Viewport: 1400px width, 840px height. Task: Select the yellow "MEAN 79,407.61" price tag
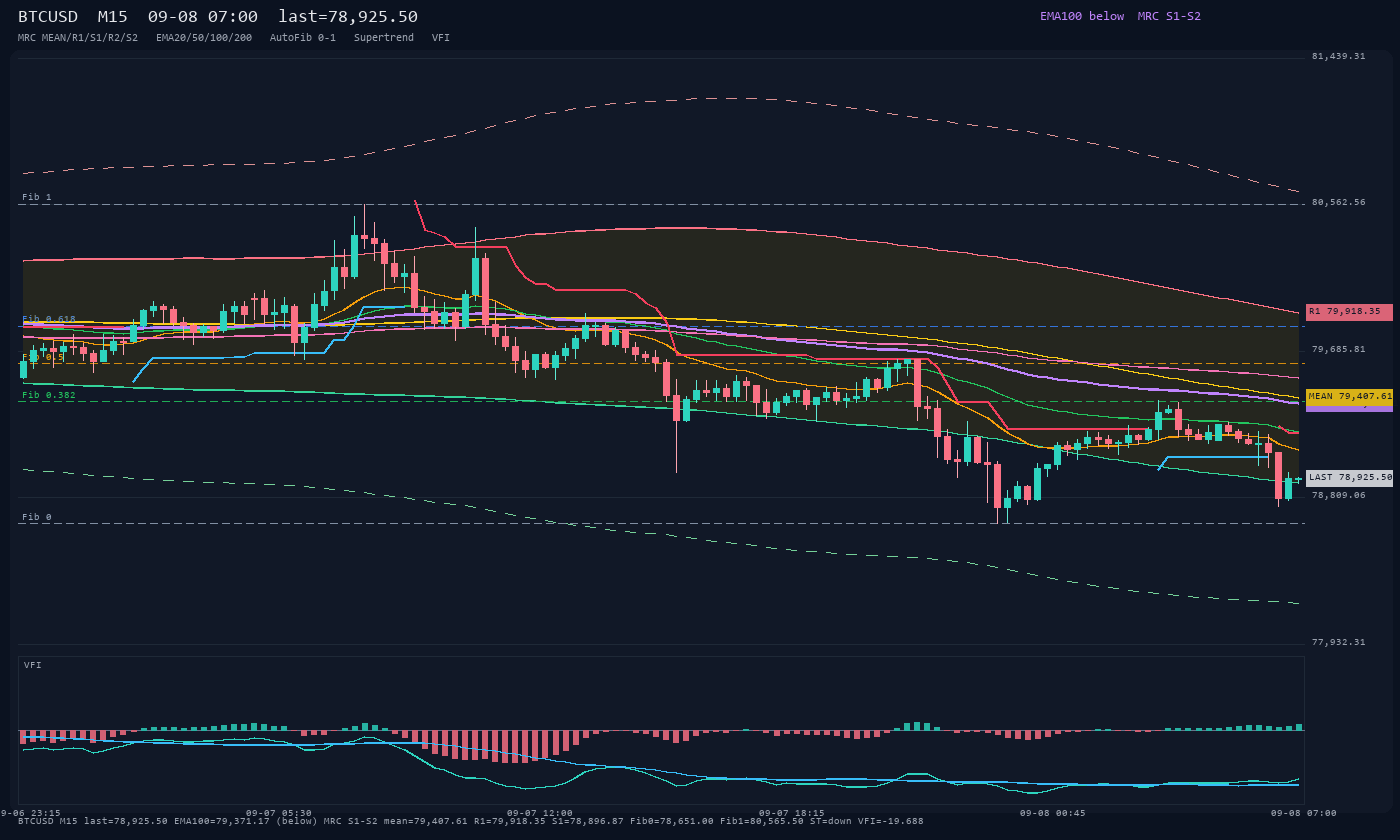click(x=1349, y=396)
